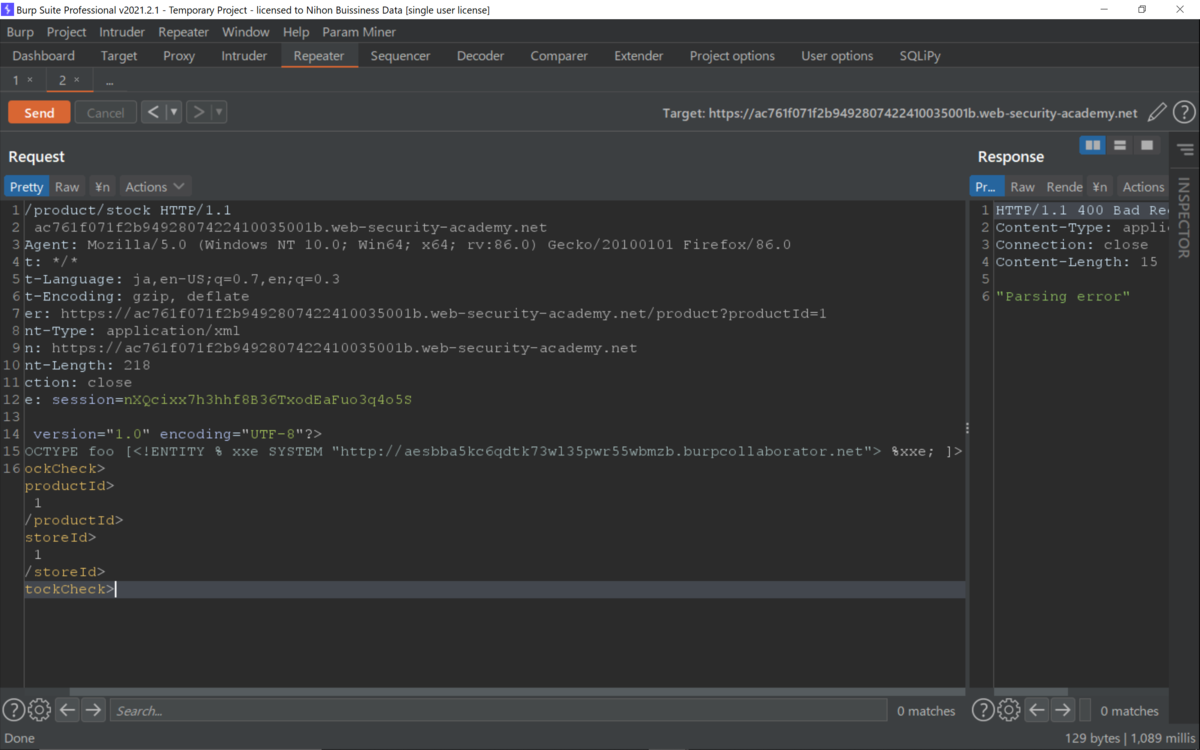1200x750 pixels.
Task: Click the "Parsing error" response text
Action: 1062,297
